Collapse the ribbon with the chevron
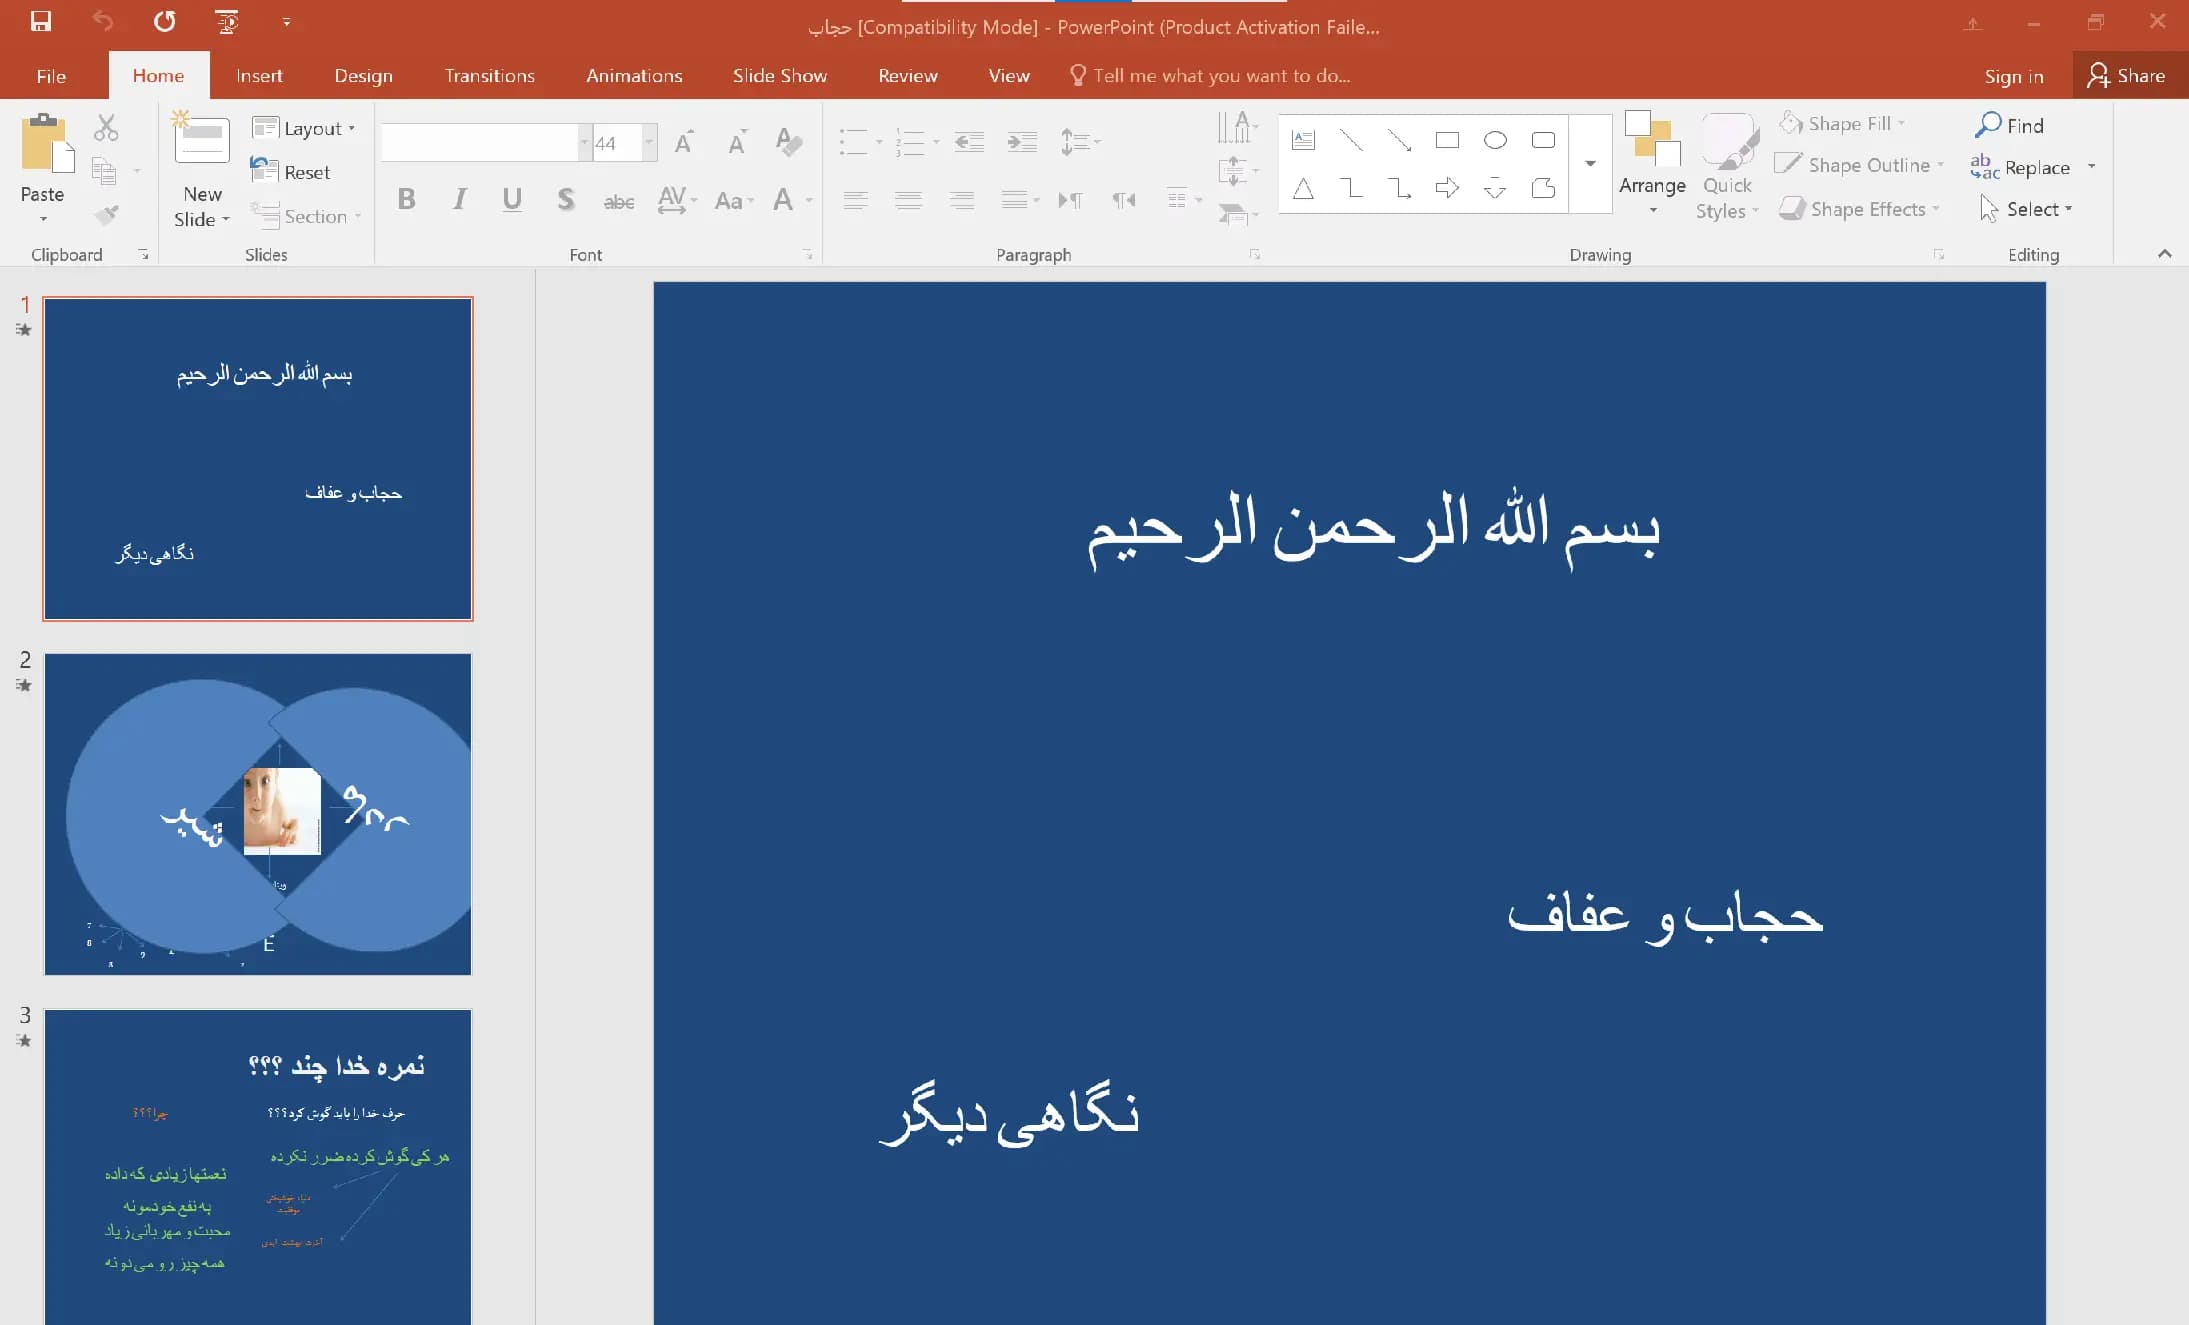This screenshot has width=2189, height=1325. (x=2164, y=254)
